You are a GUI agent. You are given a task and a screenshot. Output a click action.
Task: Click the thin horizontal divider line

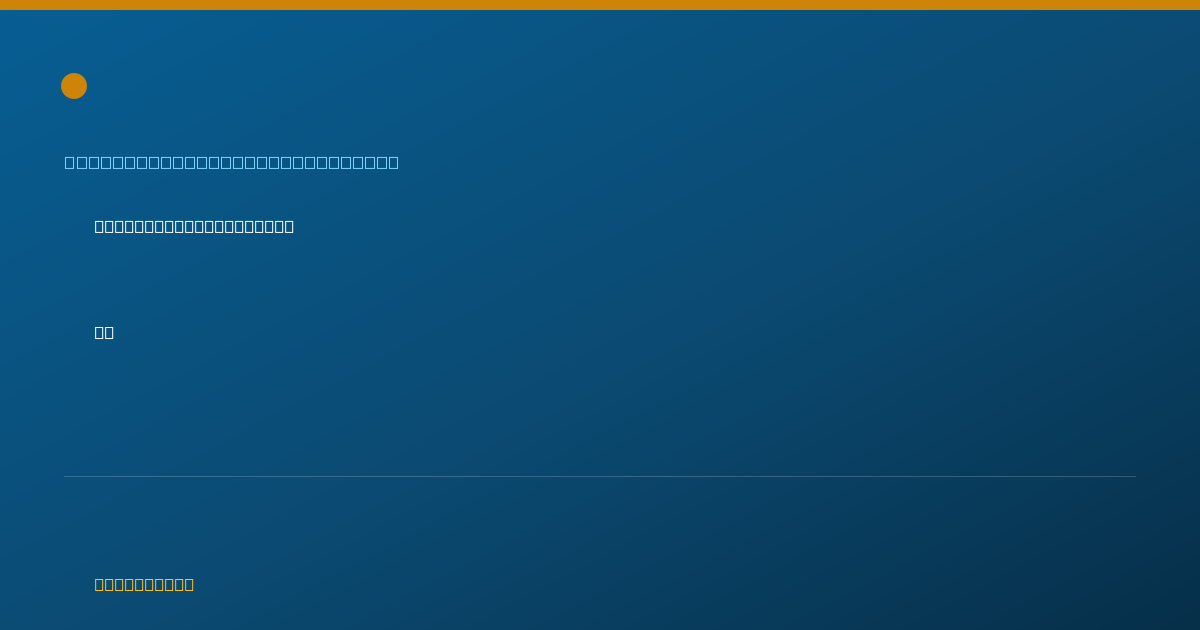point(600,476)
